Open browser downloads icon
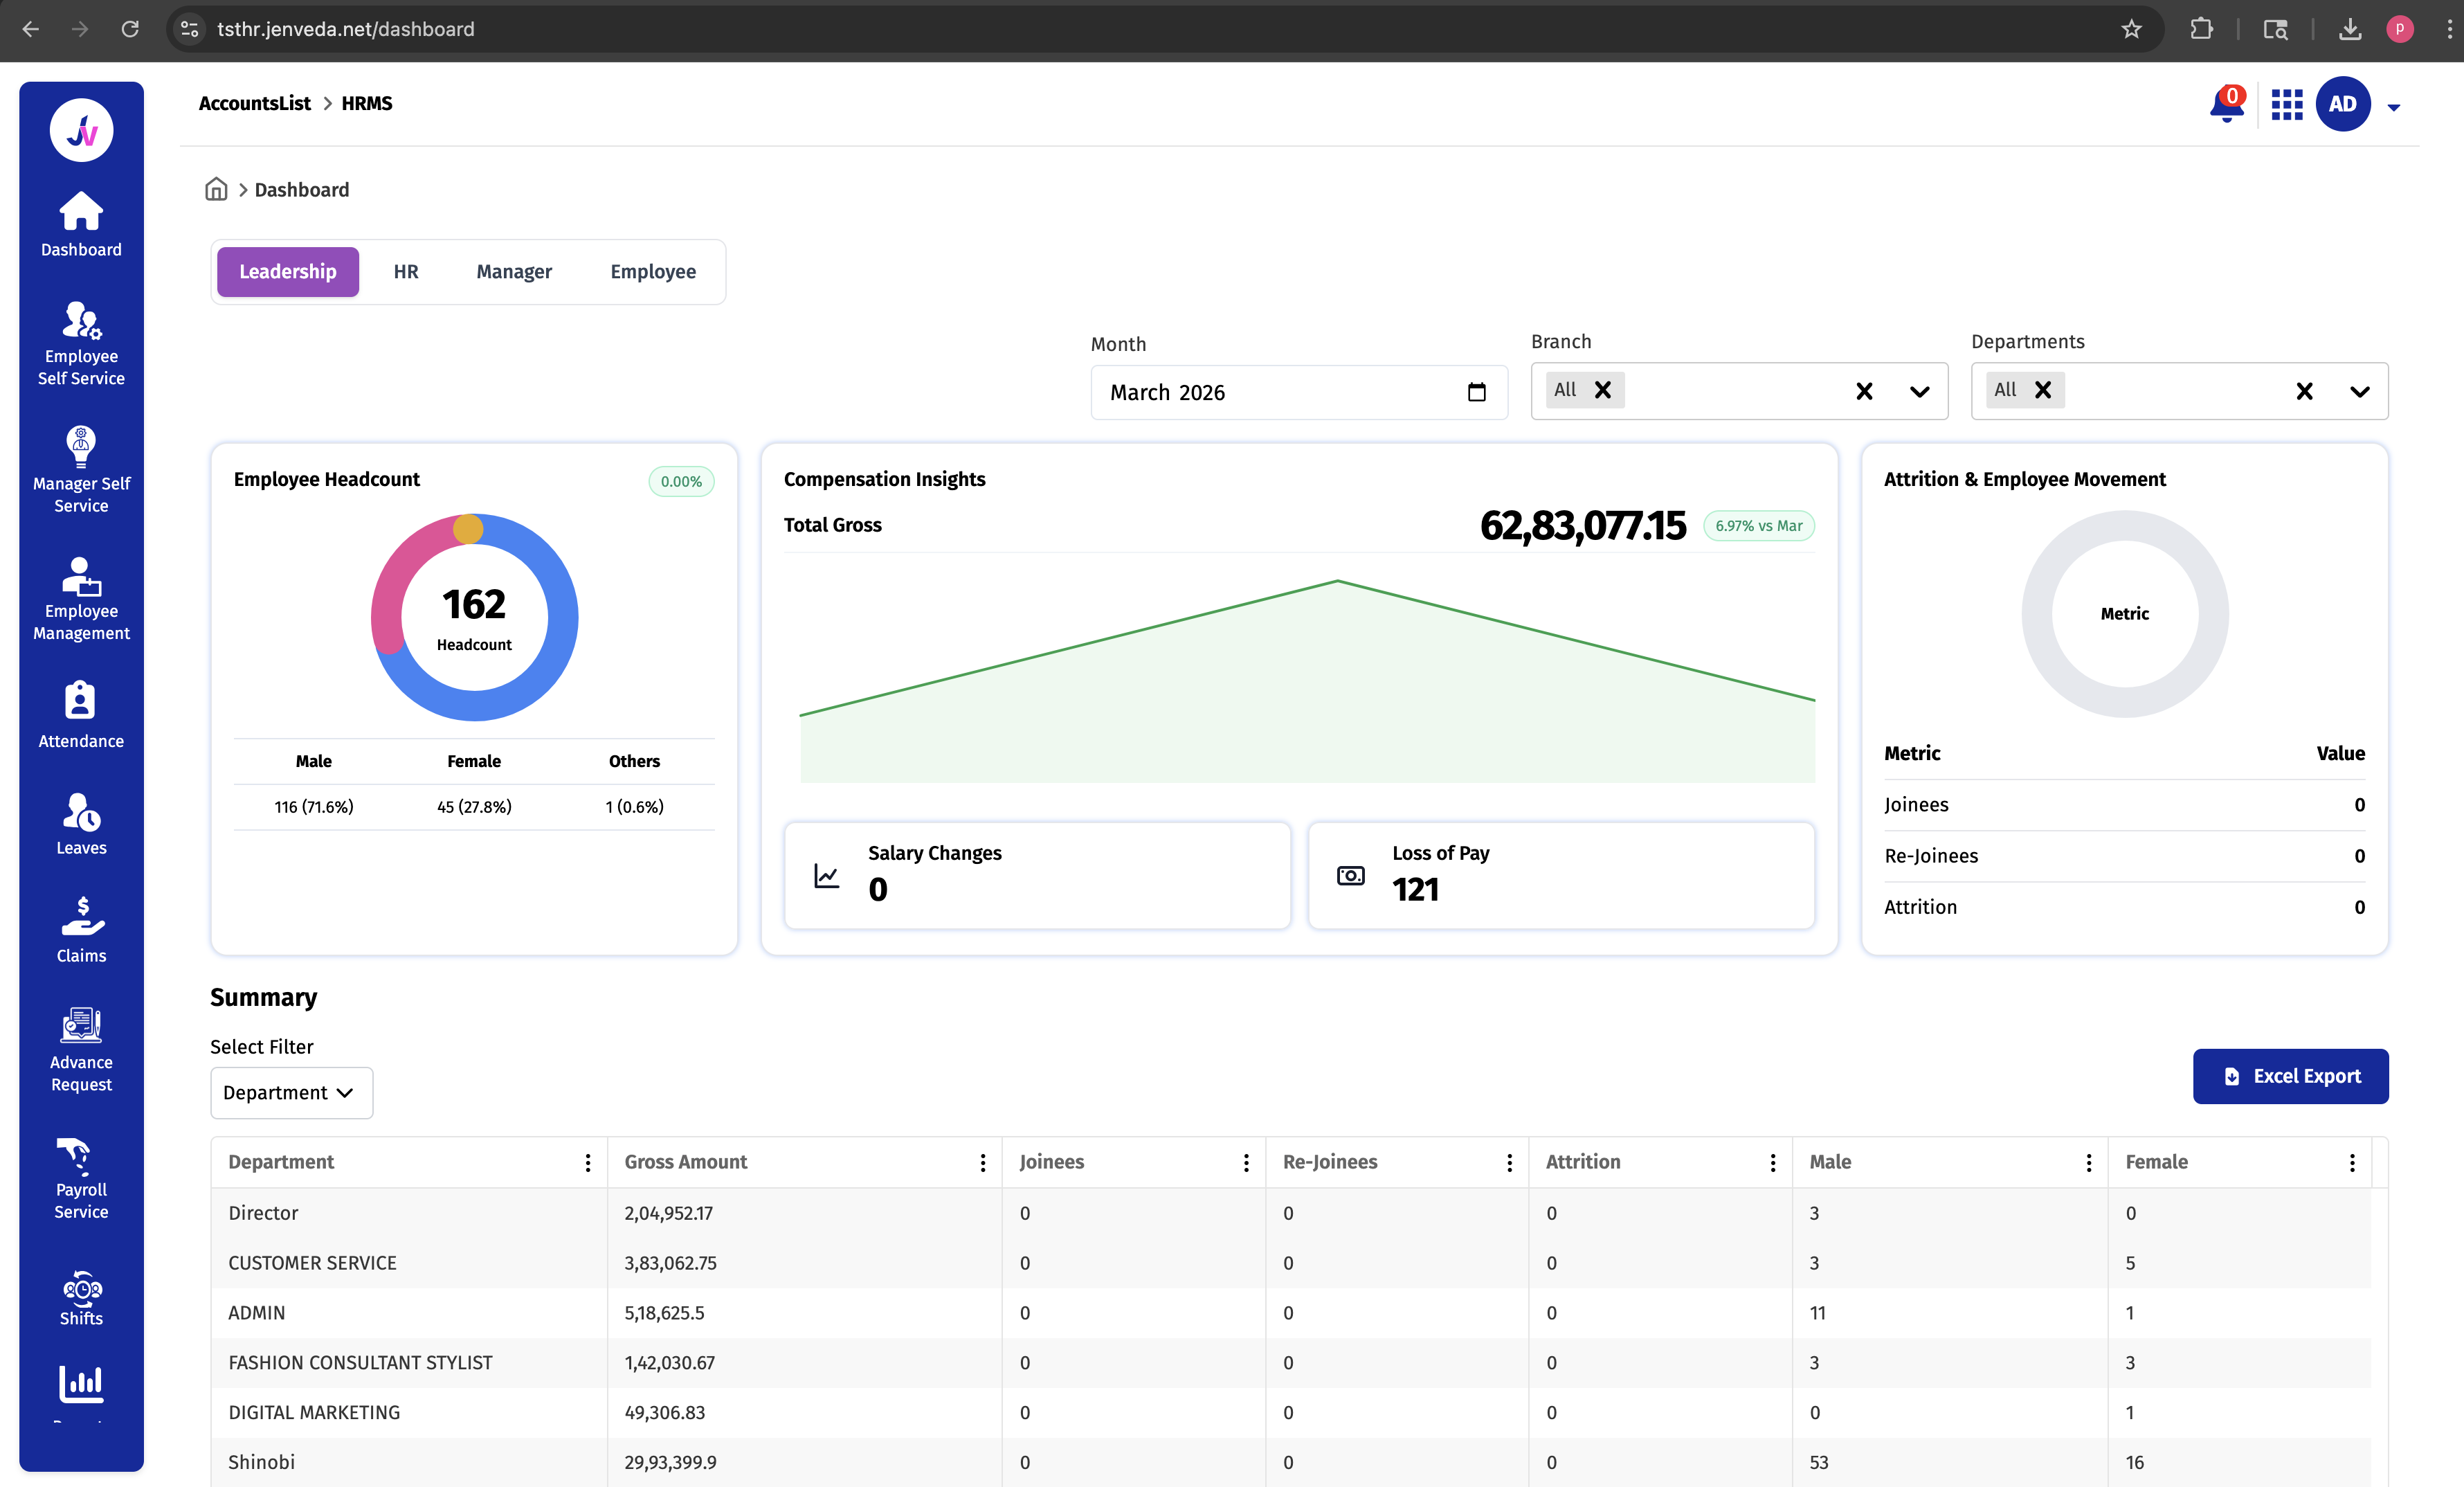2464x1487 pixels. tap(2350, 29)
